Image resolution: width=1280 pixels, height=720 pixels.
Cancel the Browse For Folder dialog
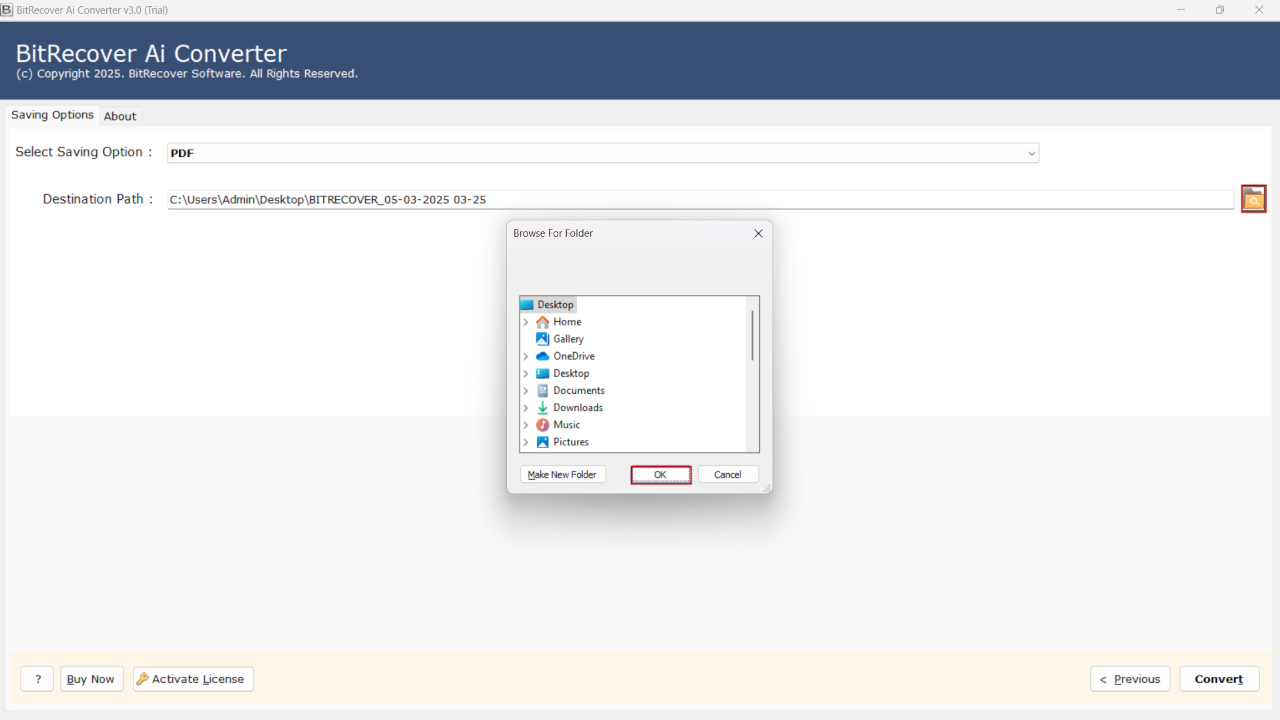click(728, 475)
